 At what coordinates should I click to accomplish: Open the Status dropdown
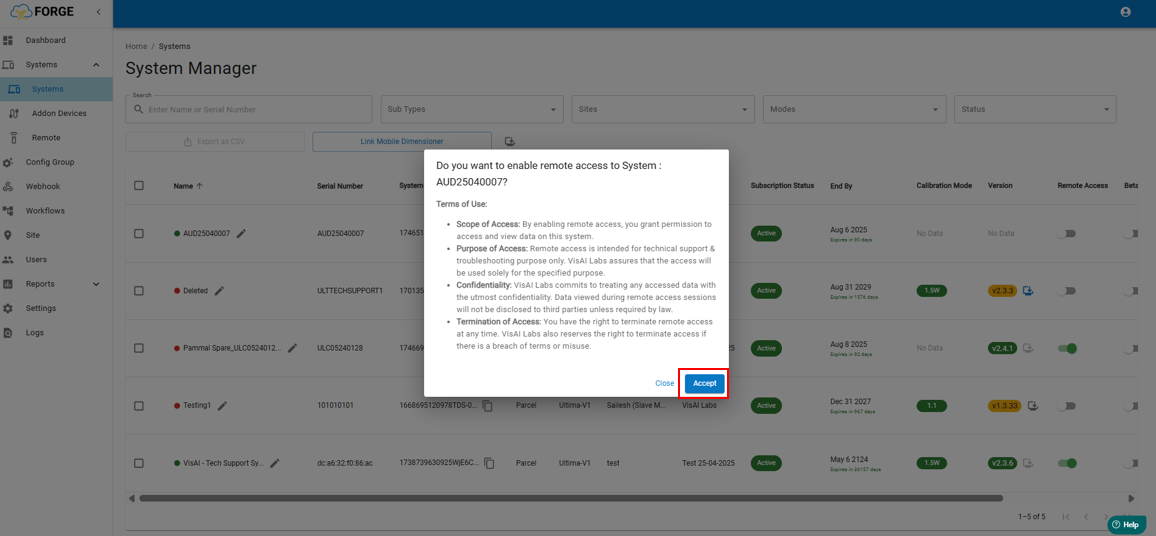[x=1035, y=109]
